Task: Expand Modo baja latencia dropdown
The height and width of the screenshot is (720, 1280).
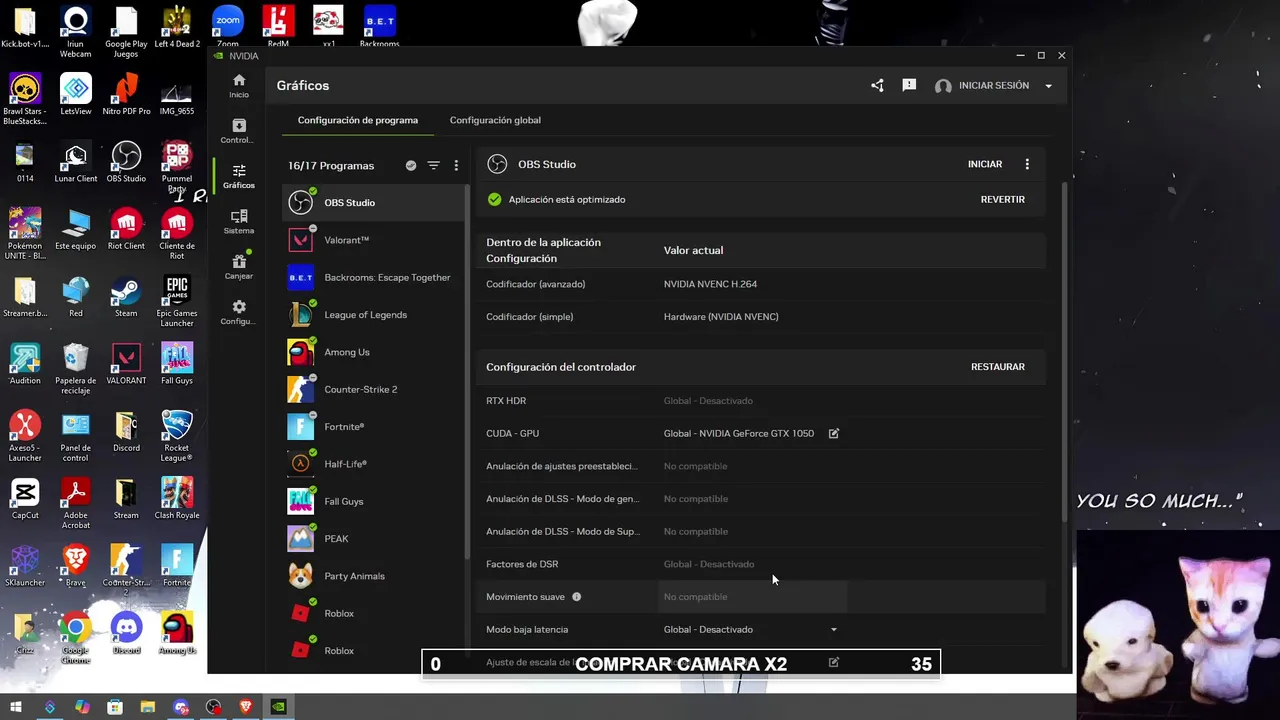Action: click(834, 630)
